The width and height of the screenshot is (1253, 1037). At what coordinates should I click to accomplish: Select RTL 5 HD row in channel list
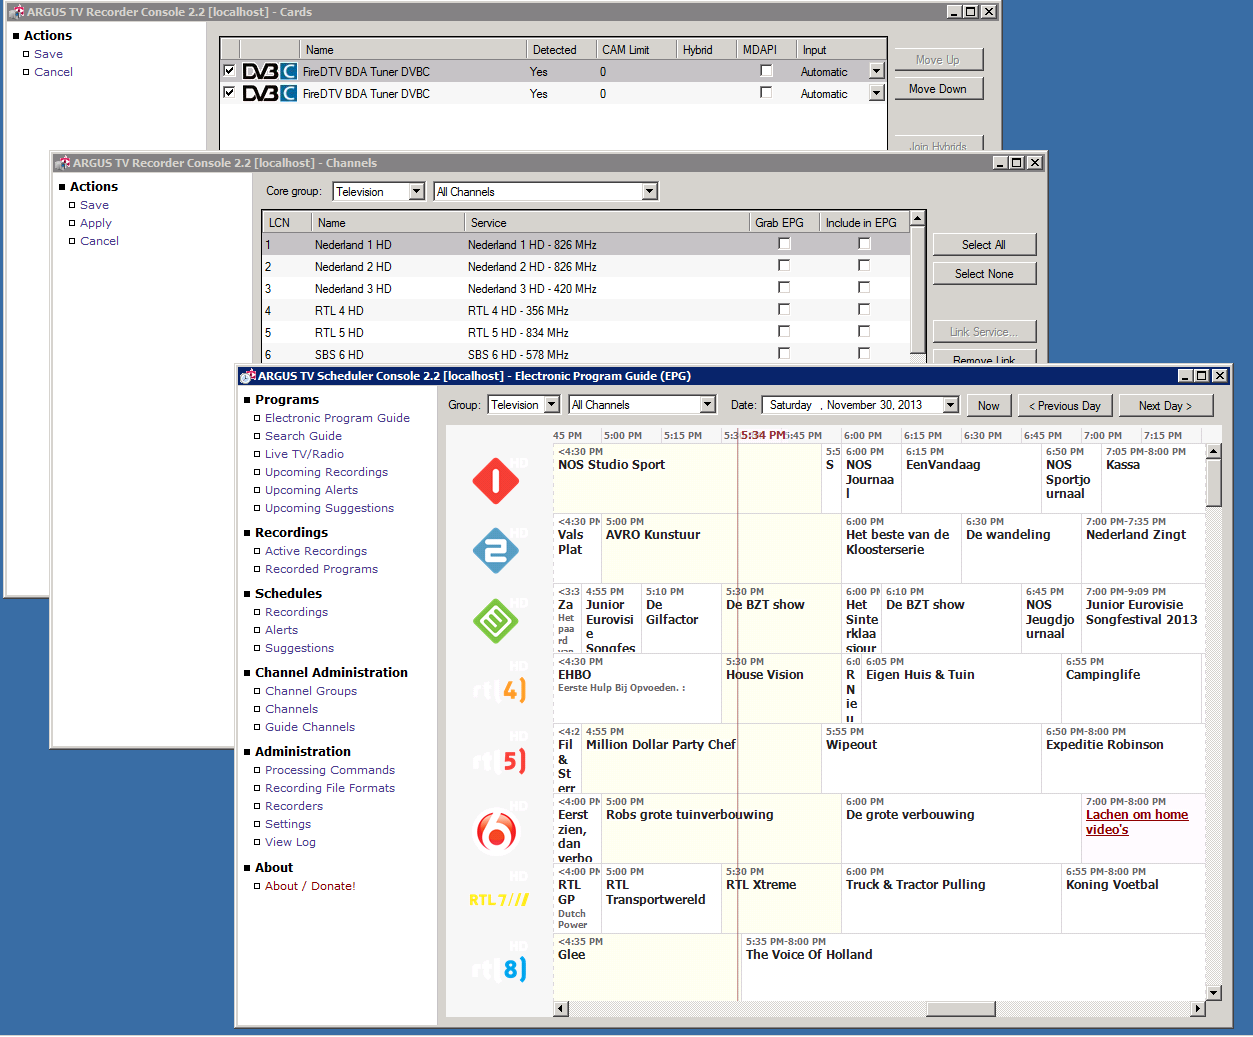pos(586,333)
